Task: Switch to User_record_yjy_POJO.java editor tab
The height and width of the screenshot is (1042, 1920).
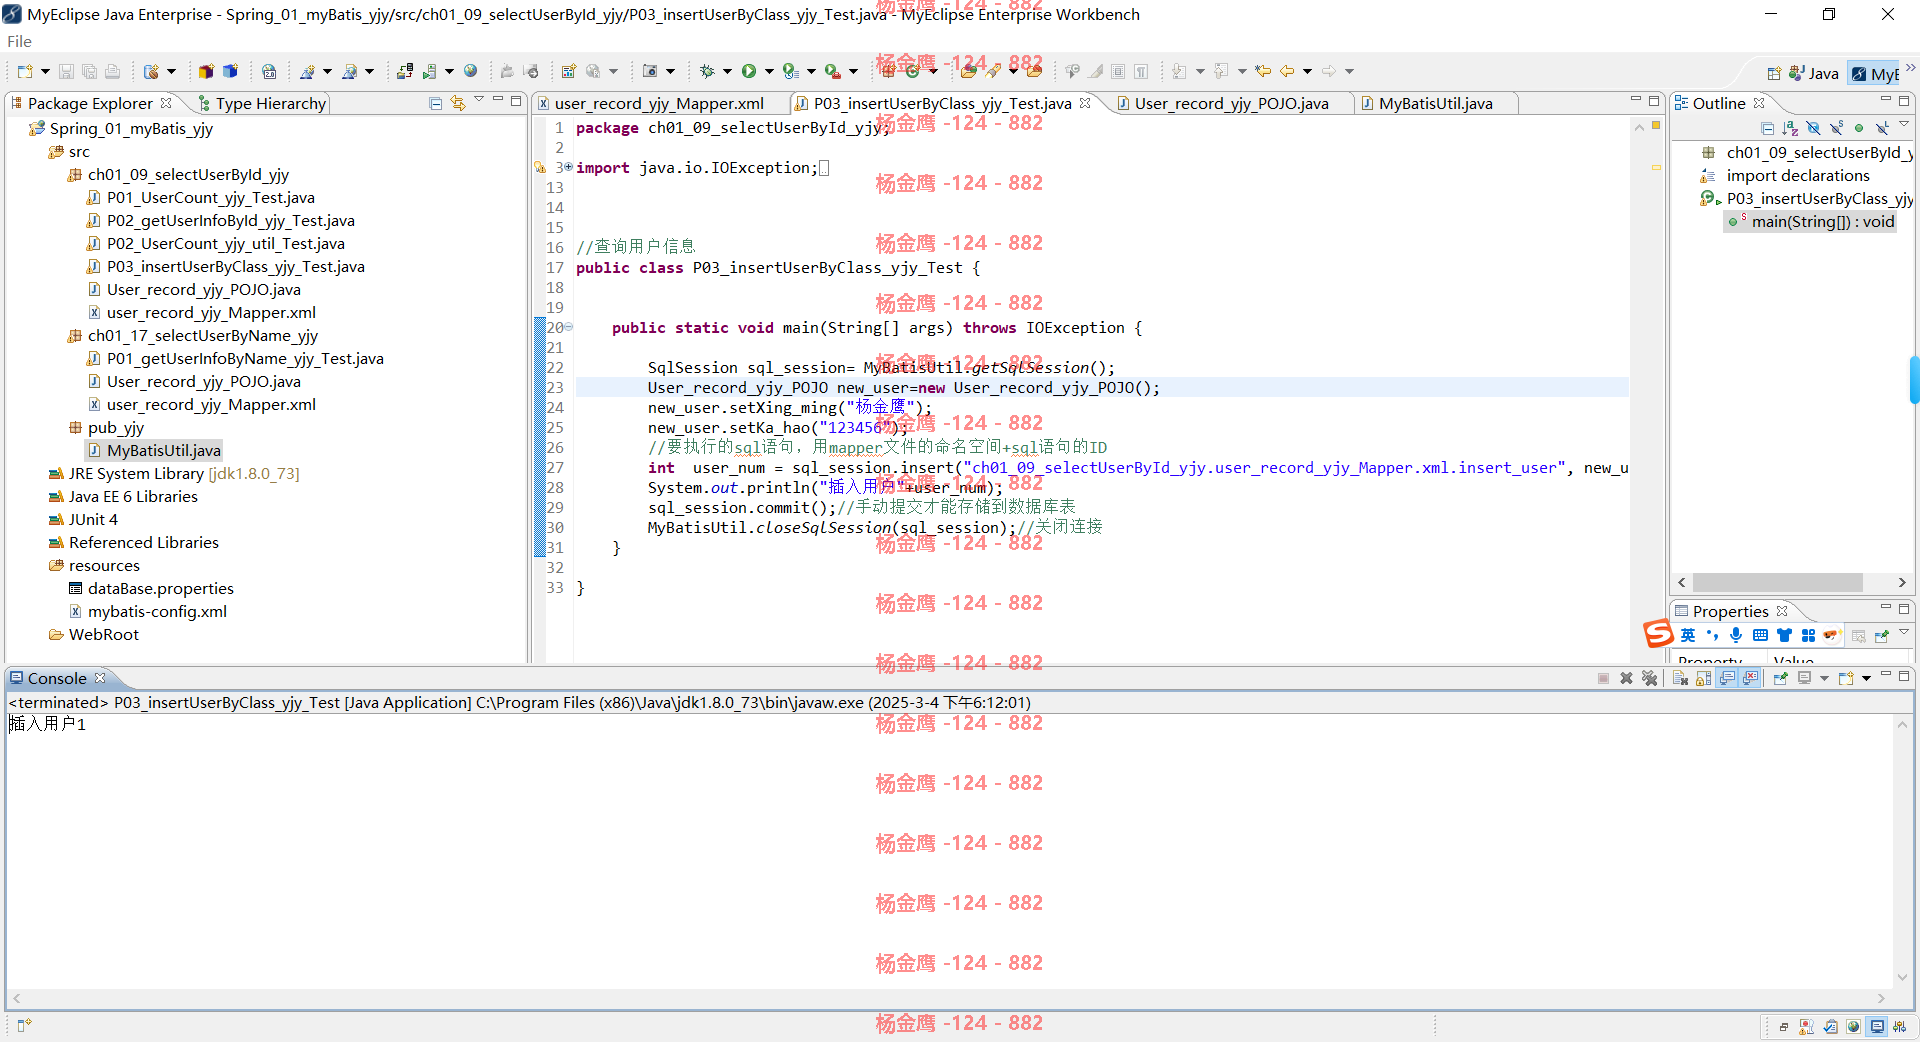Action: 1231,103
